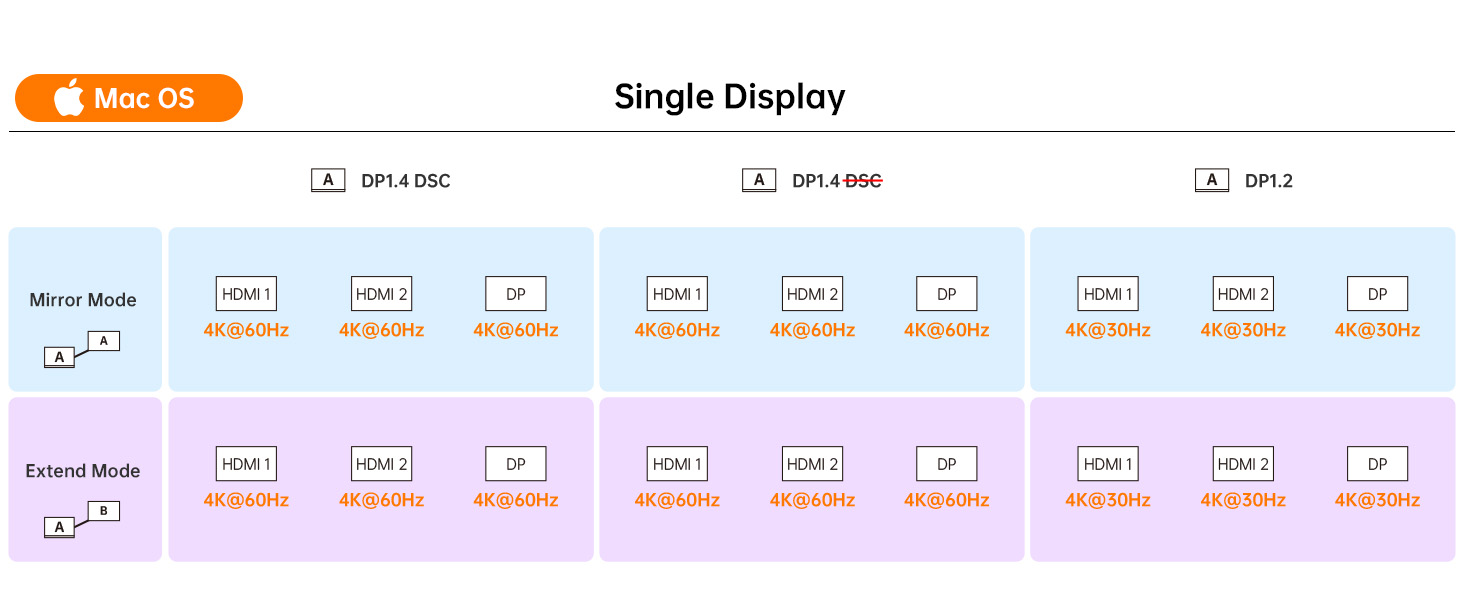Select HDMI 2 box in Extend Mode, DP1.2 column
Image resolution: width=1464 pixels, height=600 pixels.
[x=1243, y=464]
